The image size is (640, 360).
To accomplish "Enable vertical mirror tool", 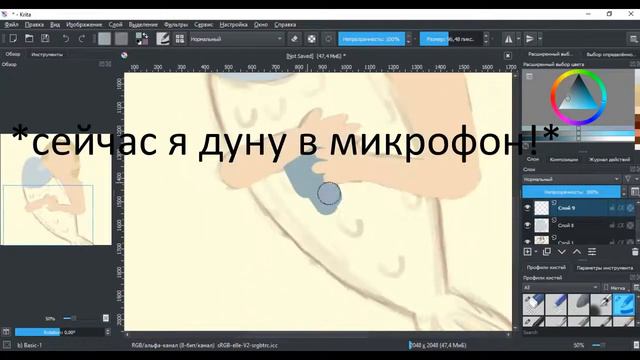I will point(530,39).
